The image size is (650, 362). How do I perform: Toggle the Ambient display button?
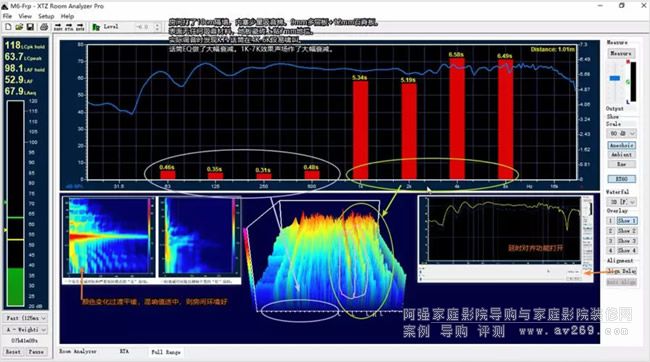[x=621, y=155]
